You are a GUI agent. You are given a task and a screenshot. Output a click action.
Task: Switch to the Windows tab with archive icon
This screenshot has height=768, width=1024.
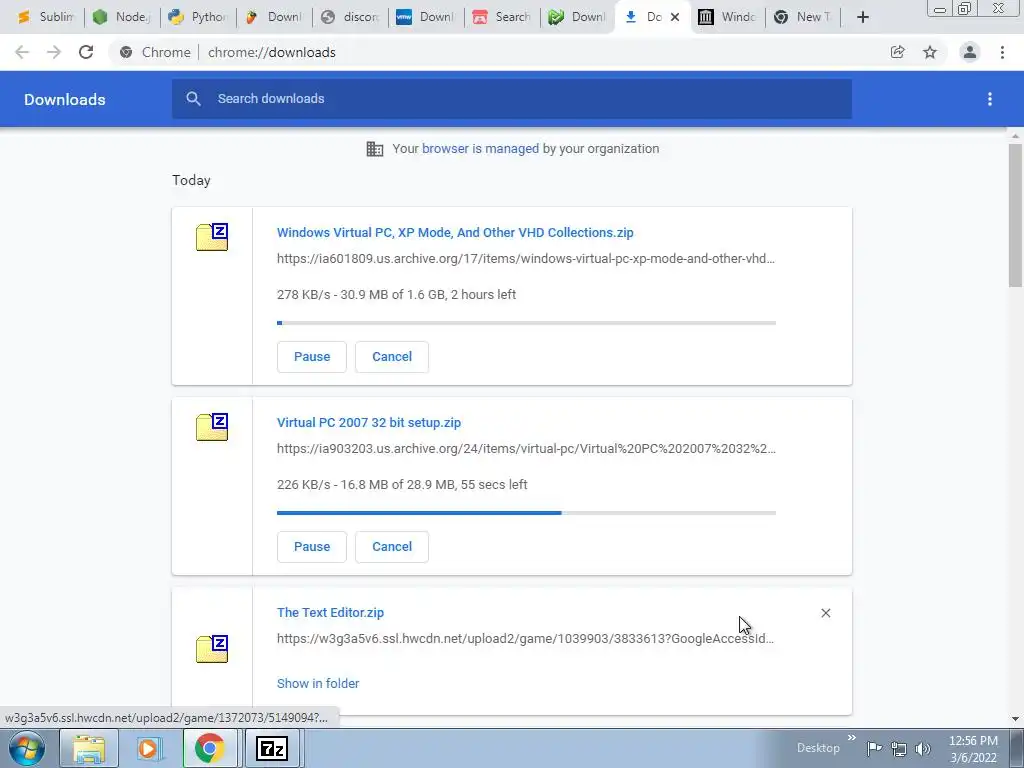tap(729, 17)
